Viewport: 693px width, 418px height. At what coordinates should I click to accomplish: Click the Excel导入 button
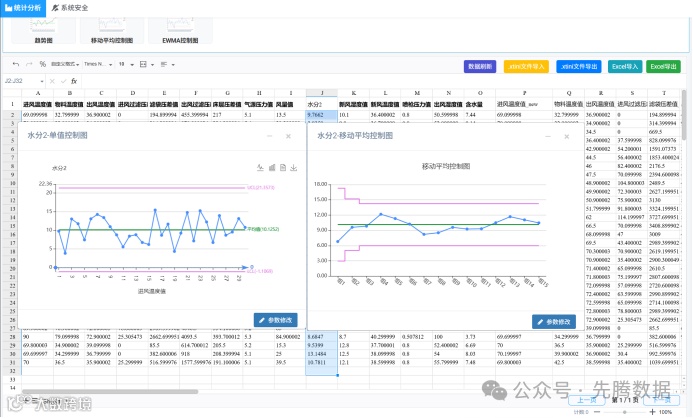click(x=625, y=67)
